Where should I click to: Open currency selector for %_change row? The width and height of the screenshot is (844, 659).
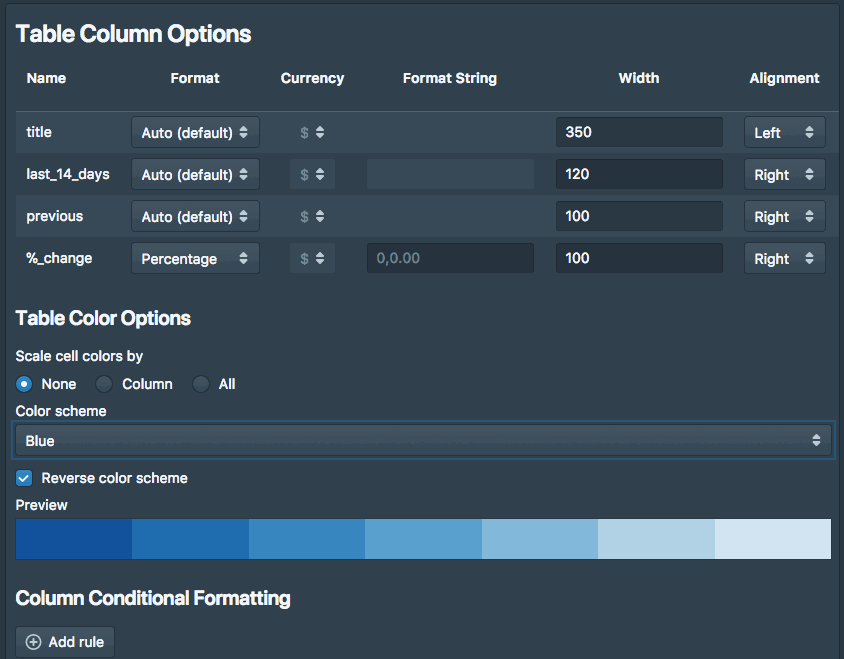click(312, 258)
